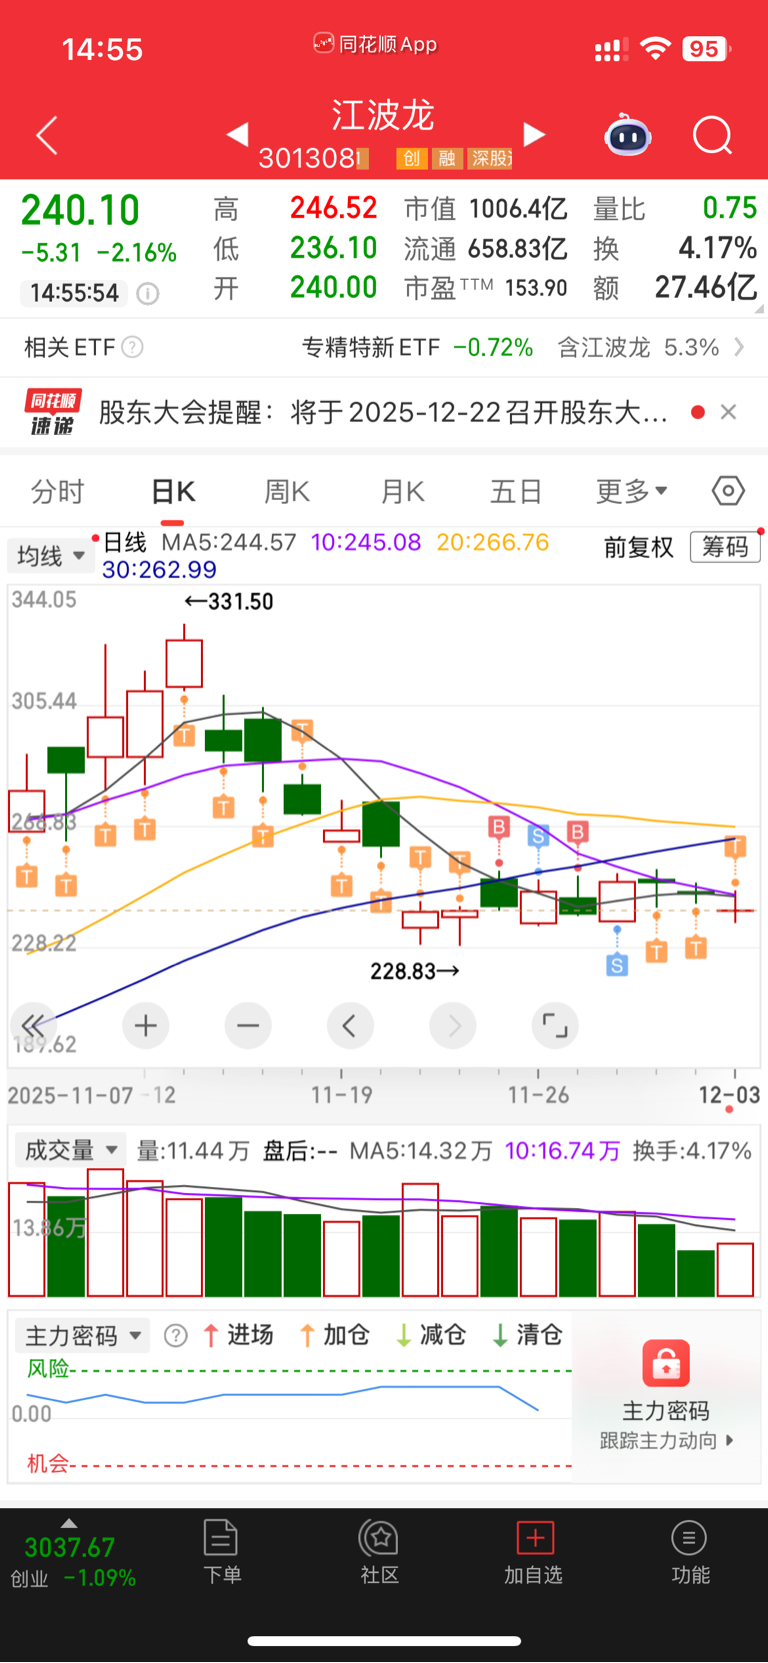The image size is (768, 1663).
Task: Return to 同花顺App from status bar
Action: click(x=375, y=44)
